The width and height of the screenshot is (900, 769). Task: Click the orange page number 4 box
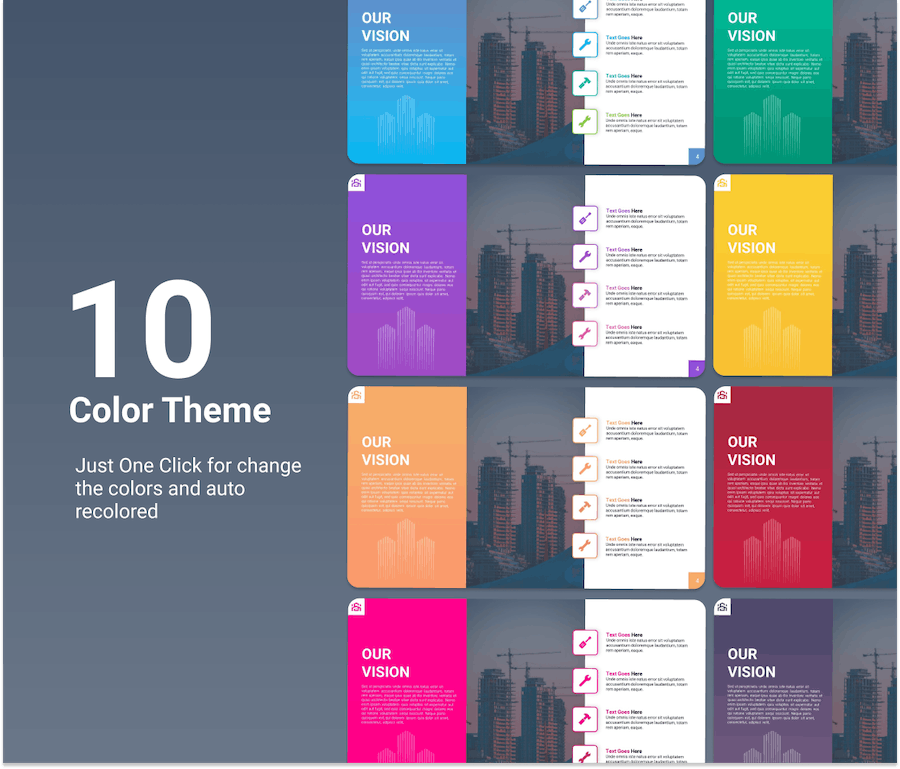697,580
